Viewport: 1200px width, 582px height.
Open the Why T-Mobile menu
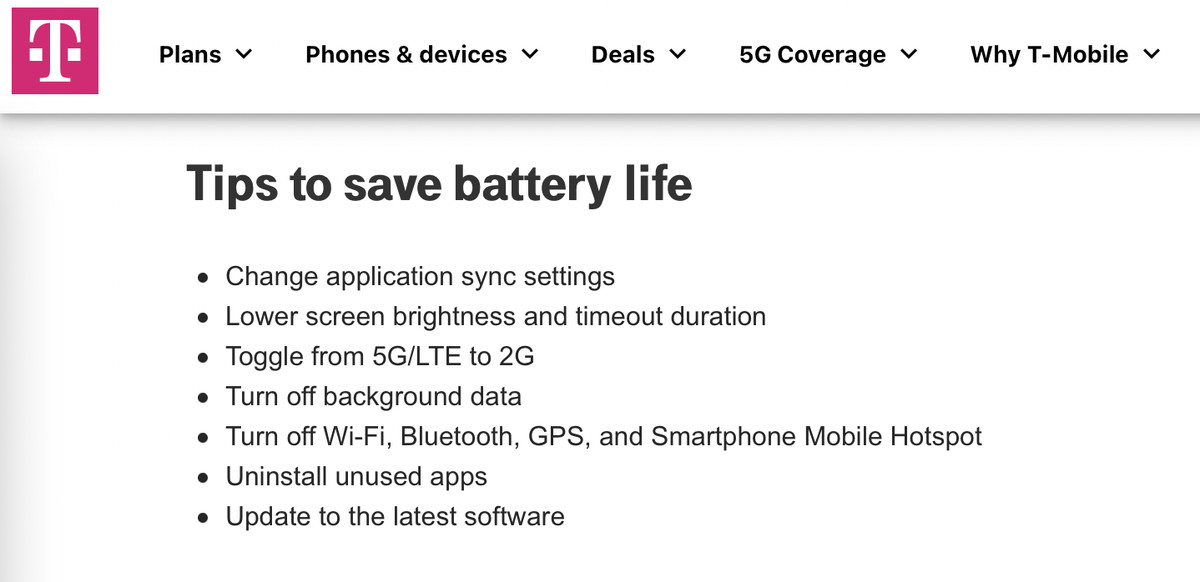click(1065, 54)
